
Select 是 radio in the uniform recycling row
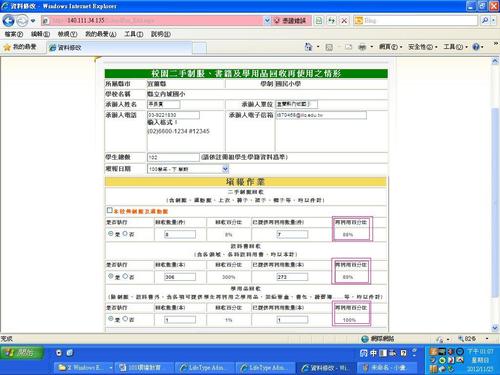111,234
